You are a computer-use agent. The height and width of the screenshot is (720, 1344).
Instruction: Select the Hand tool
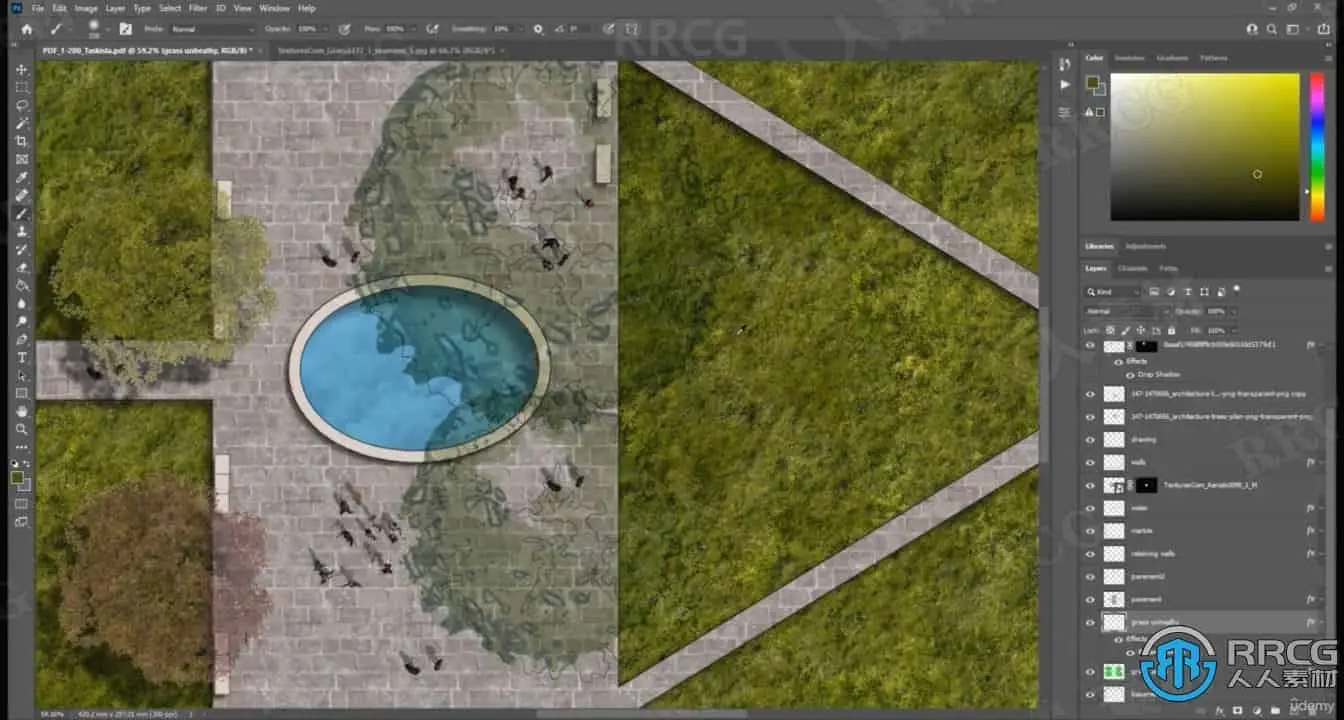click(22, 411)
